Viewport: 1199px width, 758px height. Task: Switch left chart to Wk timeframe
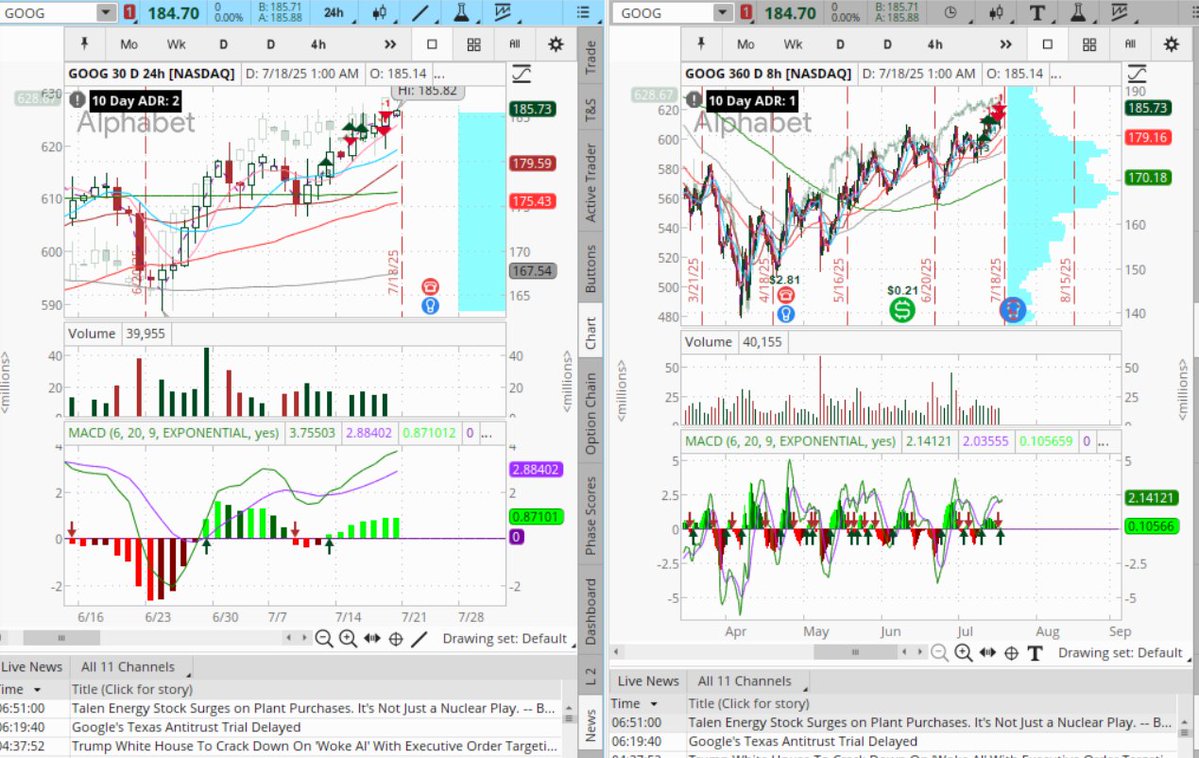click(x=176, y=44)
